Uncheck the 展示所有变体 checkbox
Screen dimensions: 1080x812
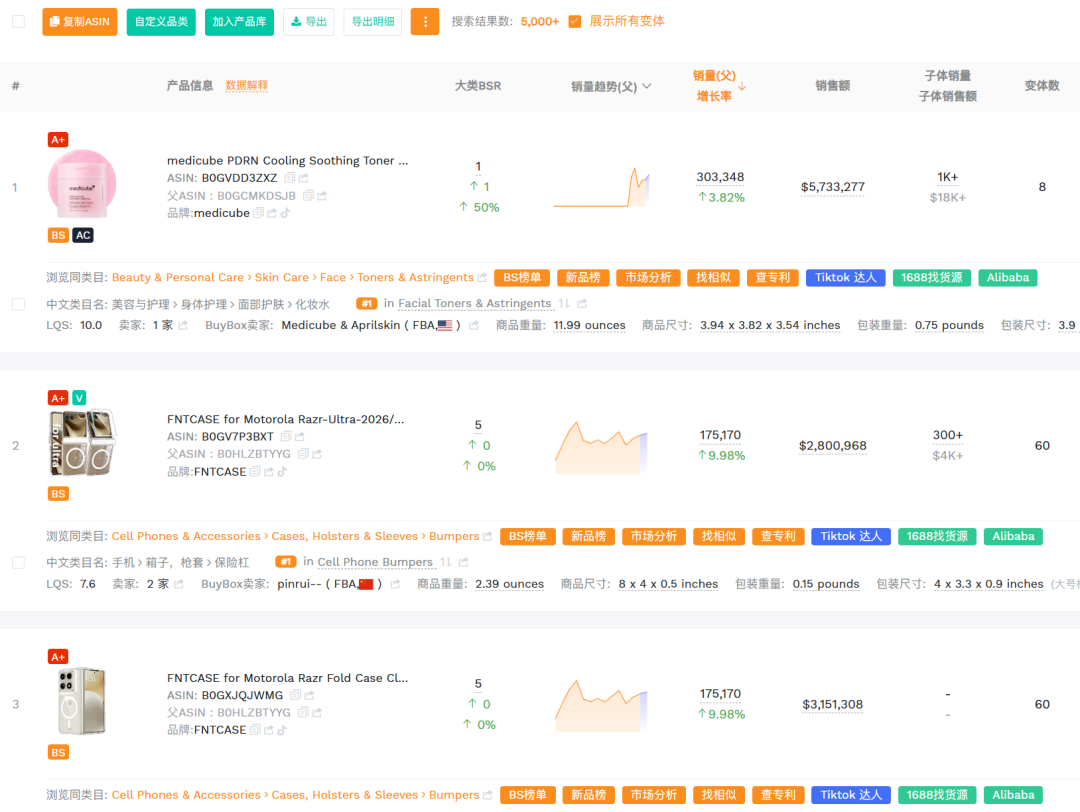coord(574,21)
